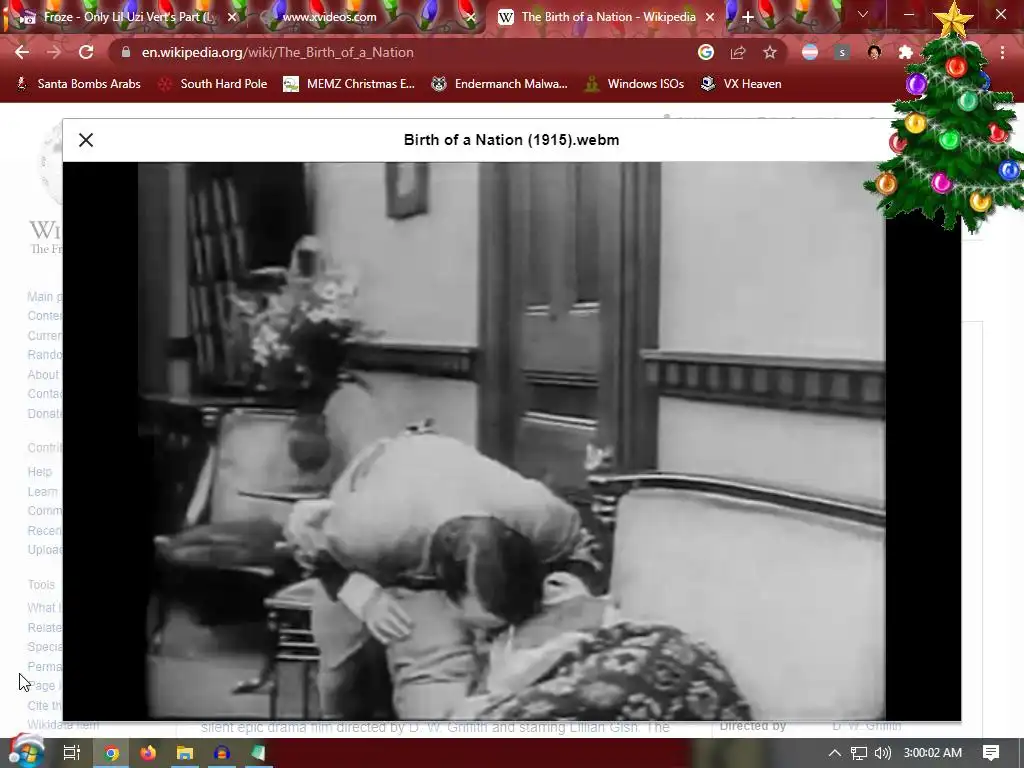
Task: Close the www.xvideos.com tab
Action: (471, 17)
